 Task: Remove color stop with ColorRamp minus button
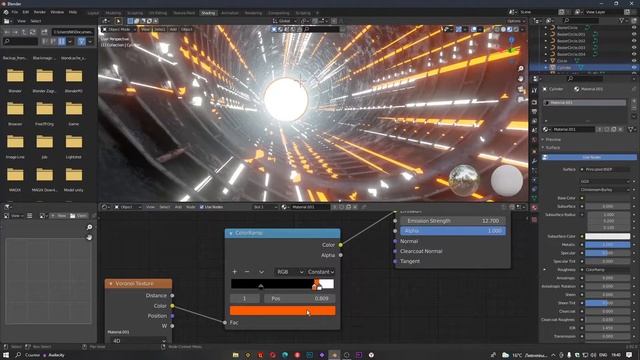tap(247, 272)
